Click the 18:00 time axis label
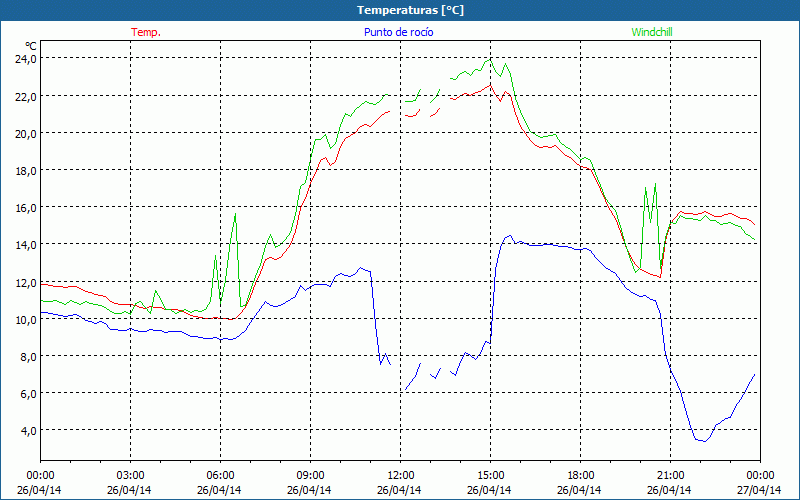The image size is (800, 500). [x=580, y=476]
